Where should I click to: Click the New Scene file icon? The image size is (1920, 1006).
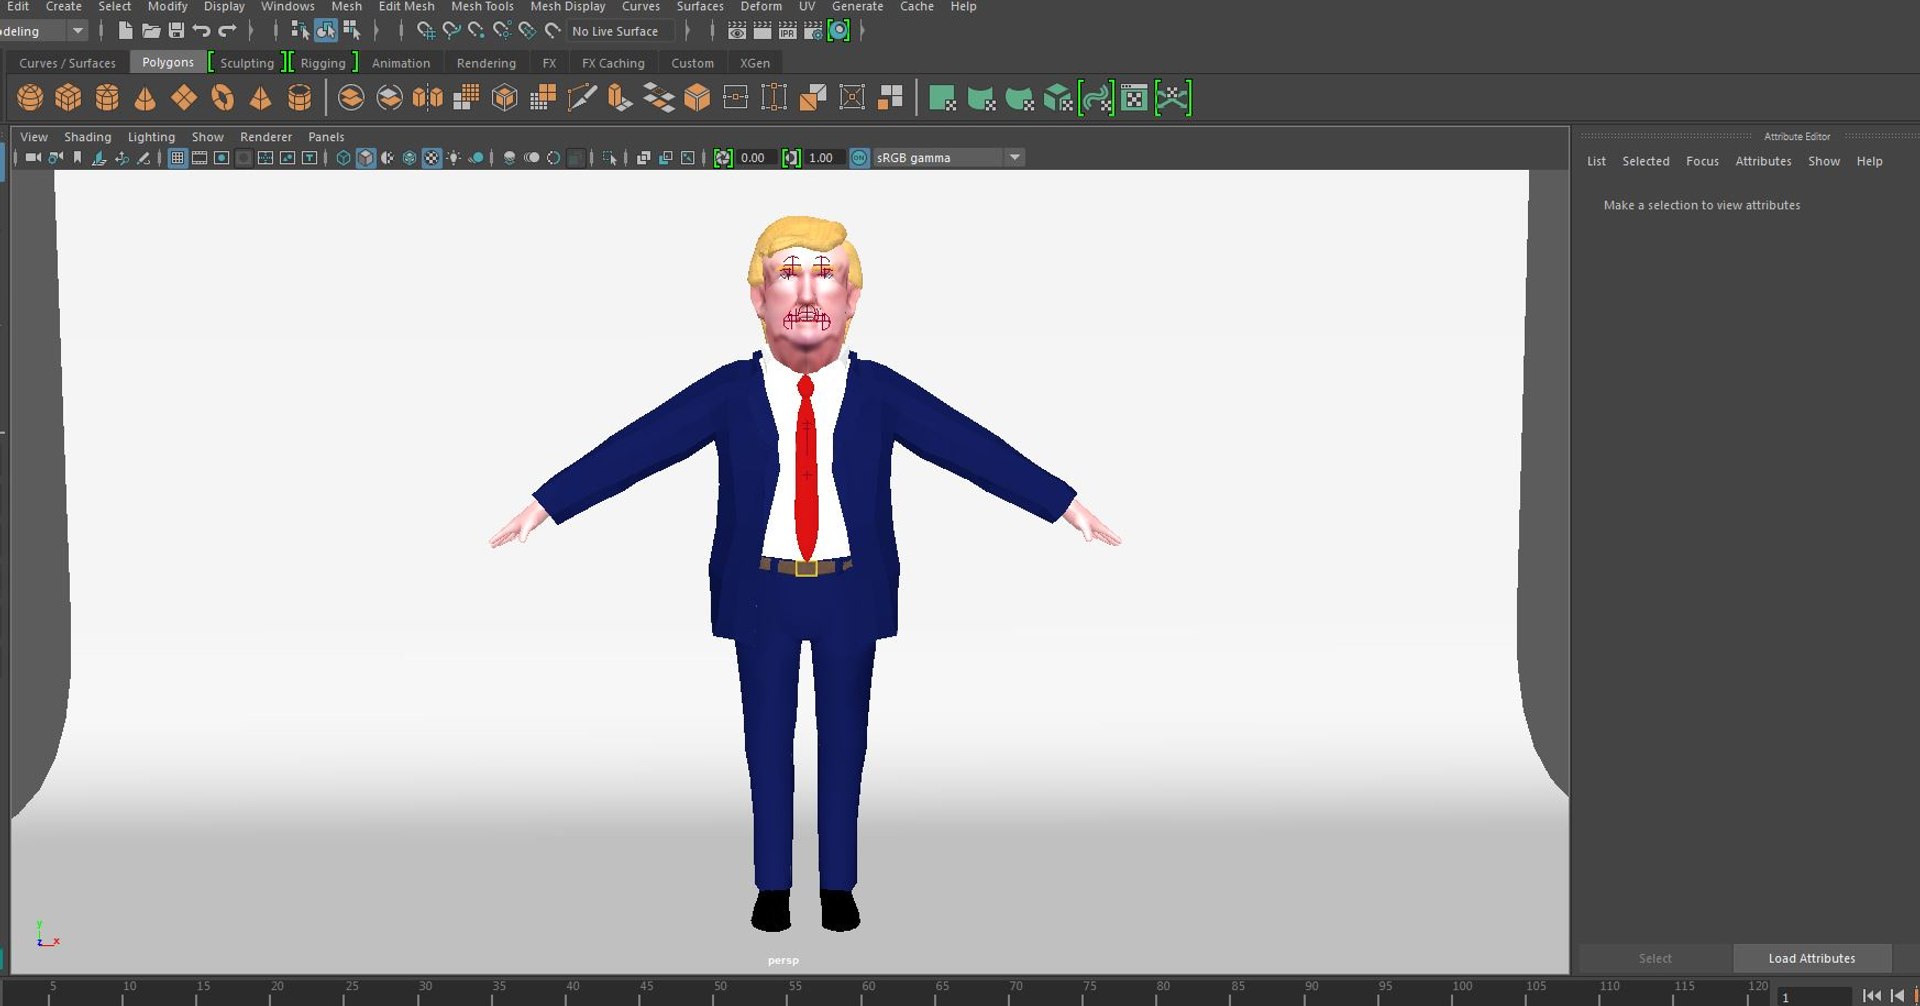(125, 31)
